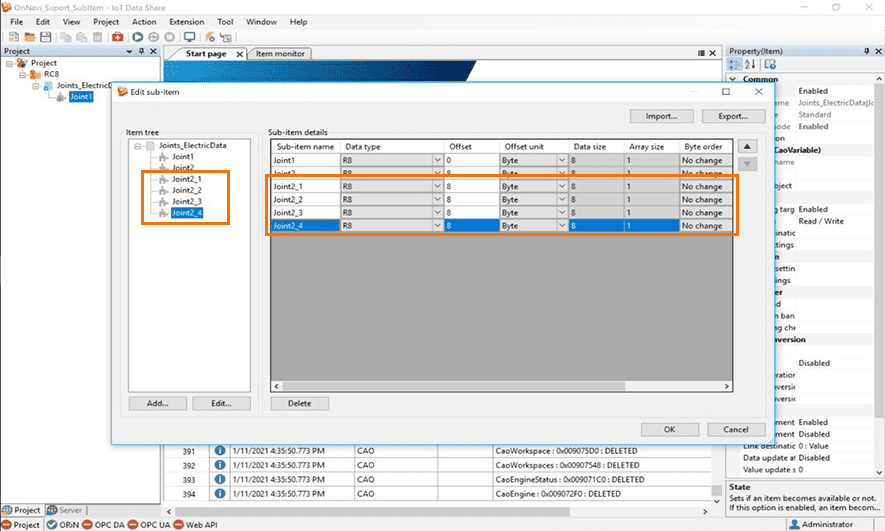This screenshot has width=885, height=531.
Task: Click the Import... button
Action: [x=661, y=116]
